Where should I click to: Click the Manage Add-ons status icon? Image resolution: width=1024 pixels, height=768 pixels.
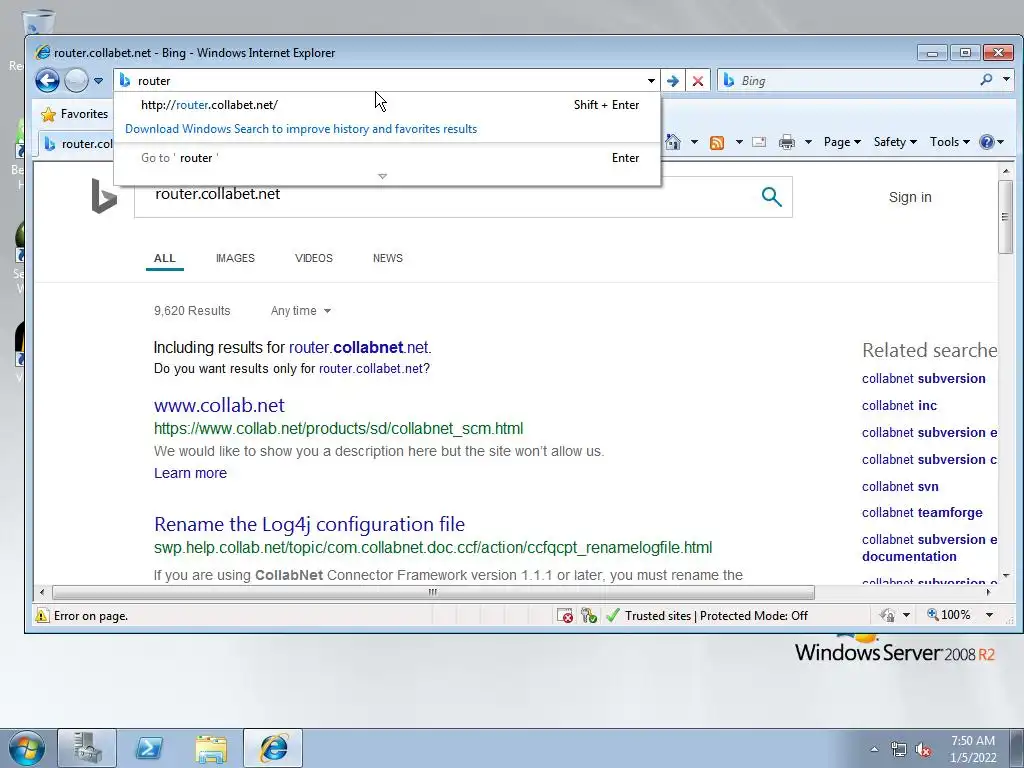click(x=588, y=615)
